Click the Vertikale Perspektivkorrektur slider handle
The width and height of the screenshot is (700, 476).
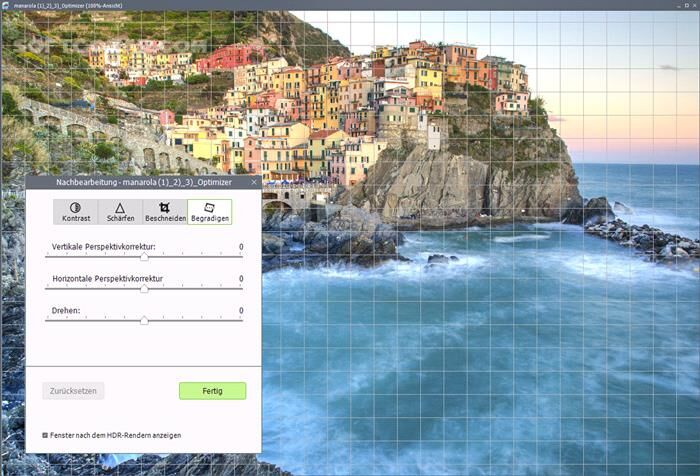point(144,257)
